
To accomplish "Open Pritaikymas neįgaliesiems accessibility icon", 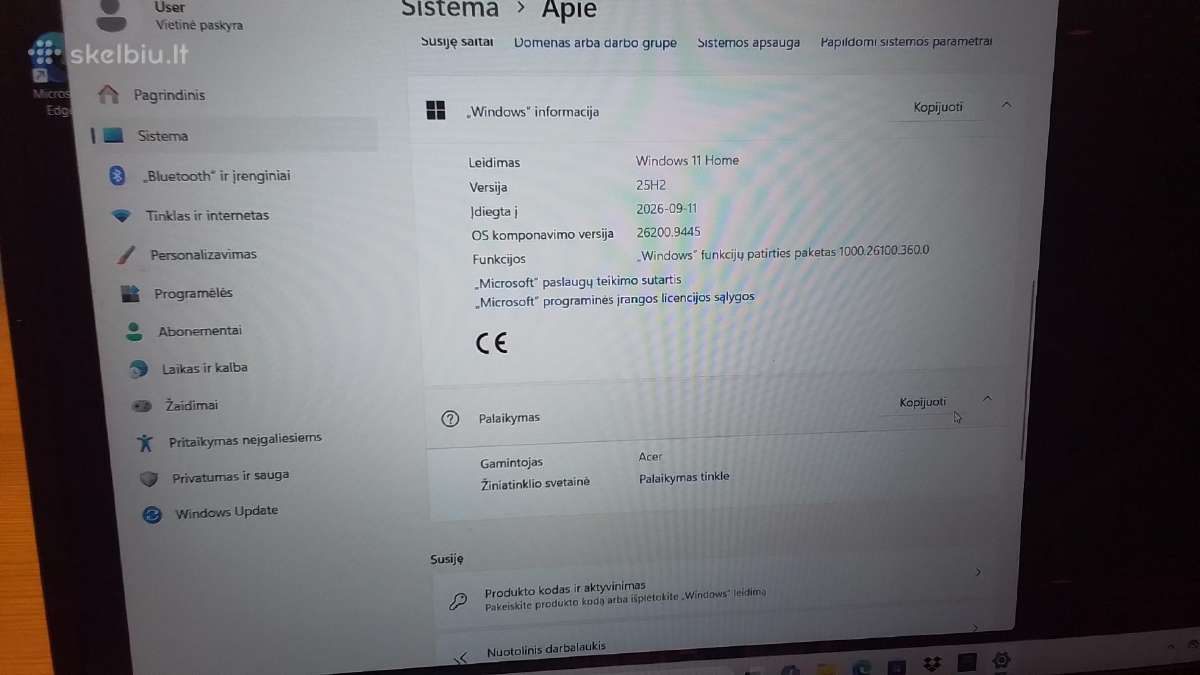I will click(146, 441).
